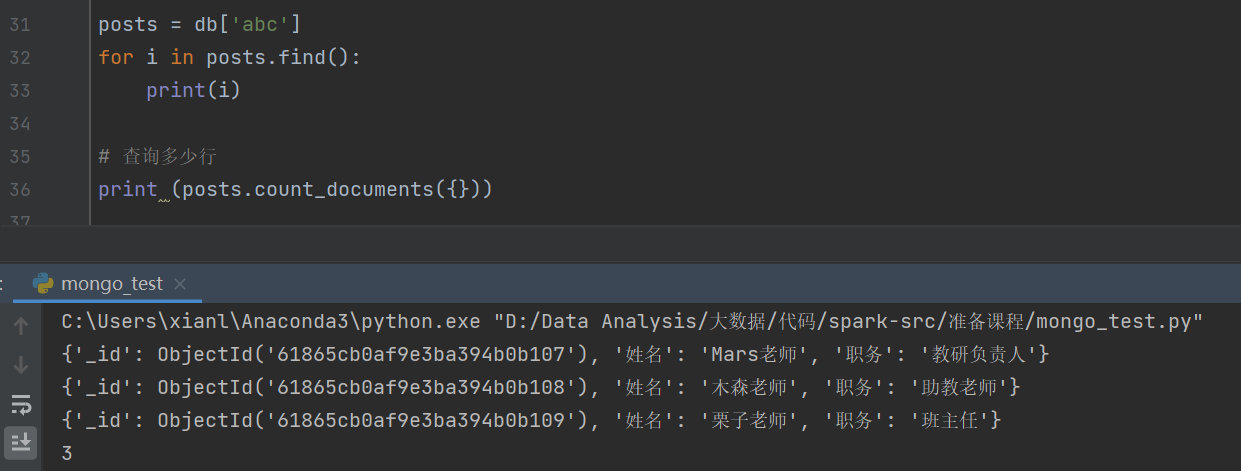
Task: Click line number 36 in gutter
Action: tap(20, 189)
